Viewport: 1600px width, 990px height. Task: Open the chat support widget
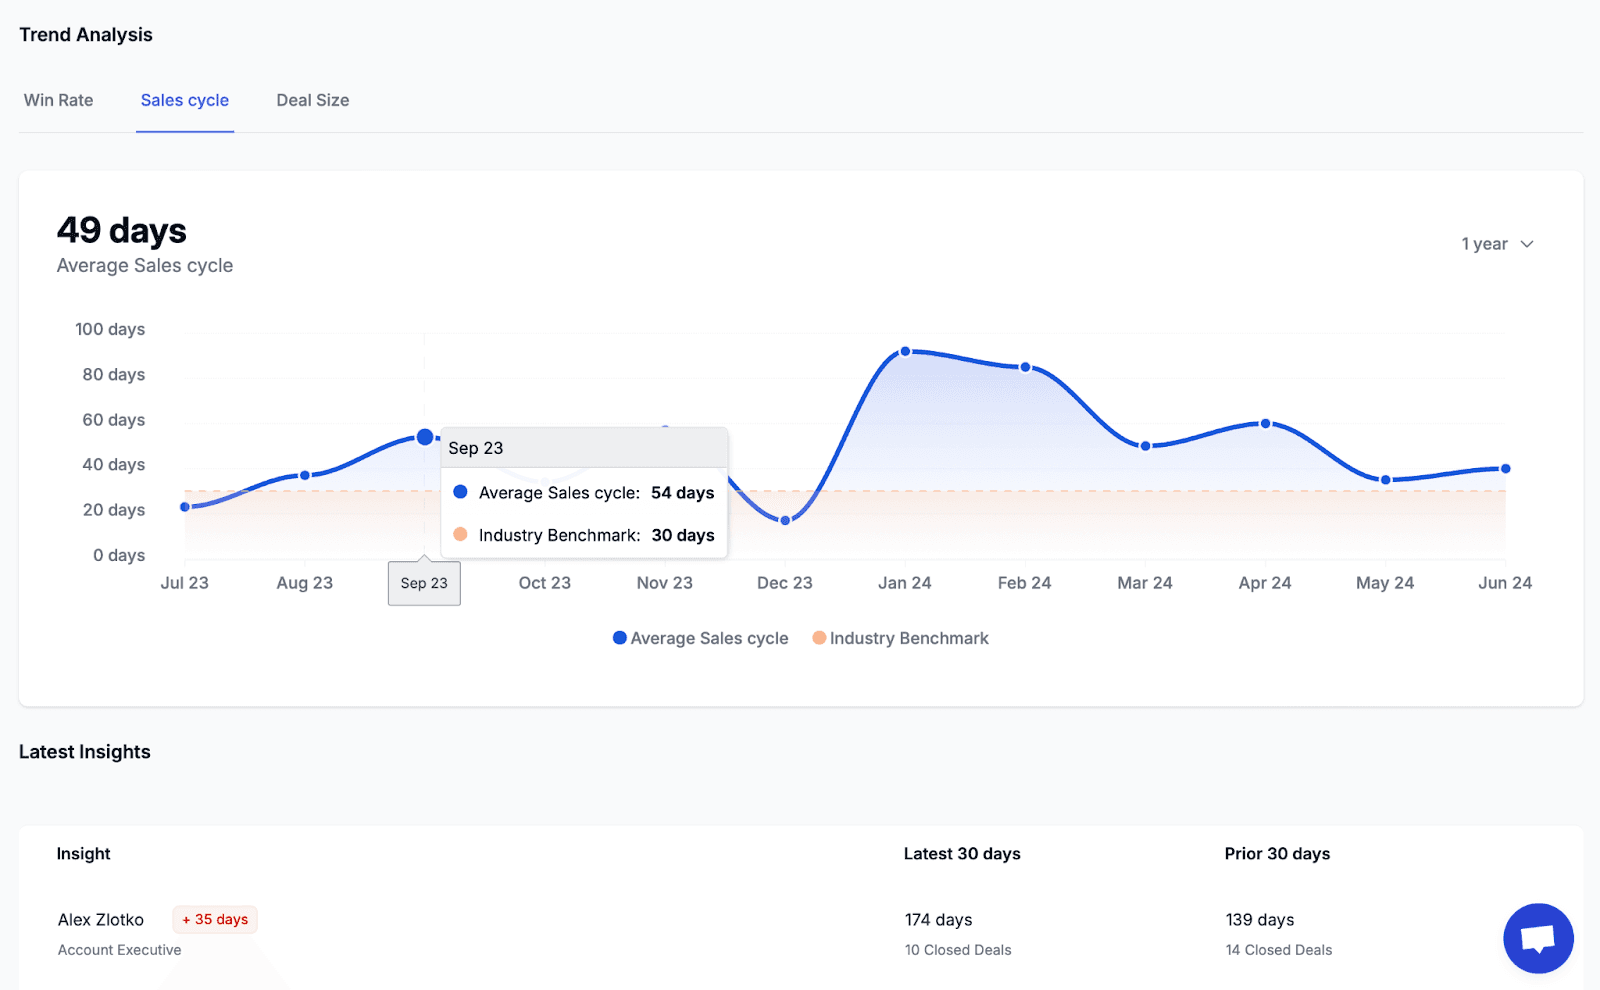1537,938
